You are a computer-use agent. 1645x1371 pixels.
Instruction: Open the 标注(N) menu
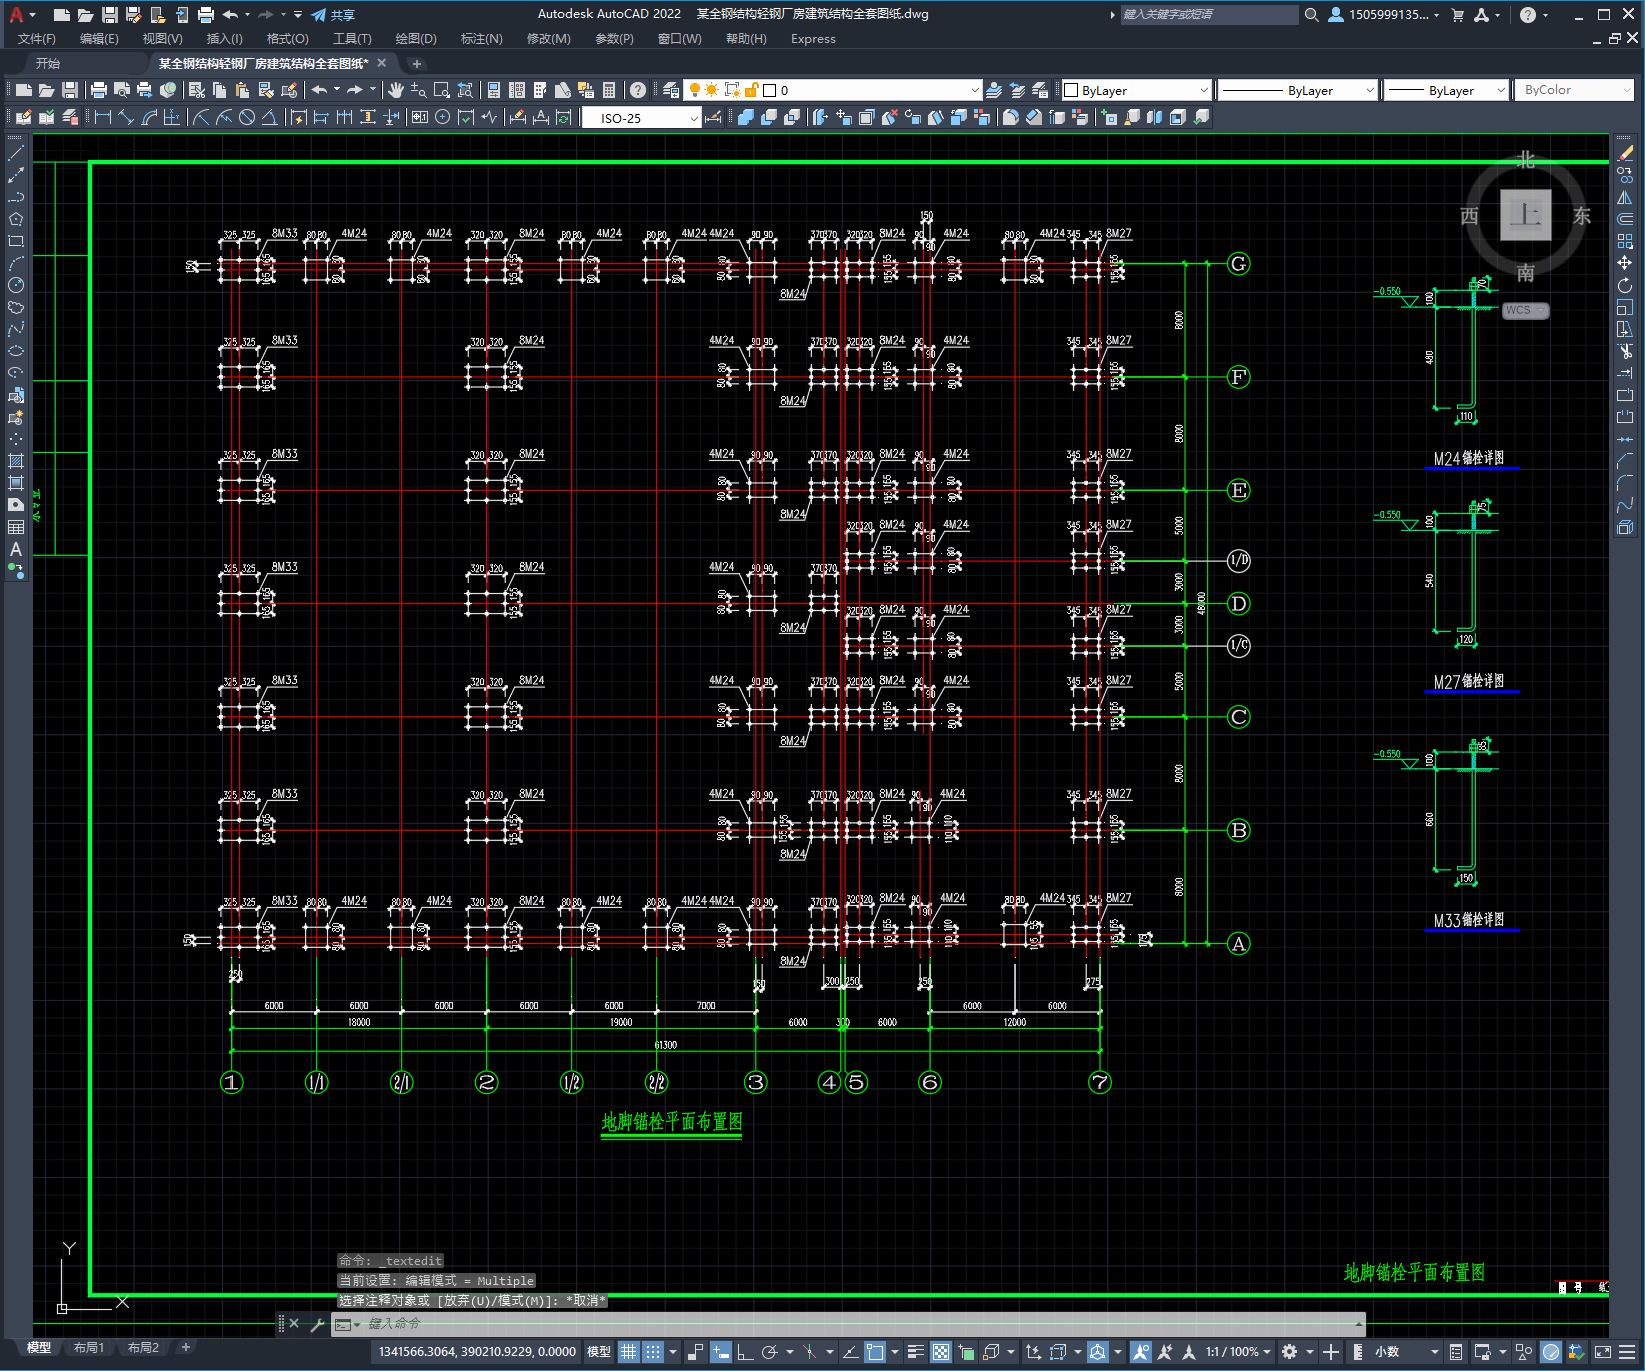481,39
